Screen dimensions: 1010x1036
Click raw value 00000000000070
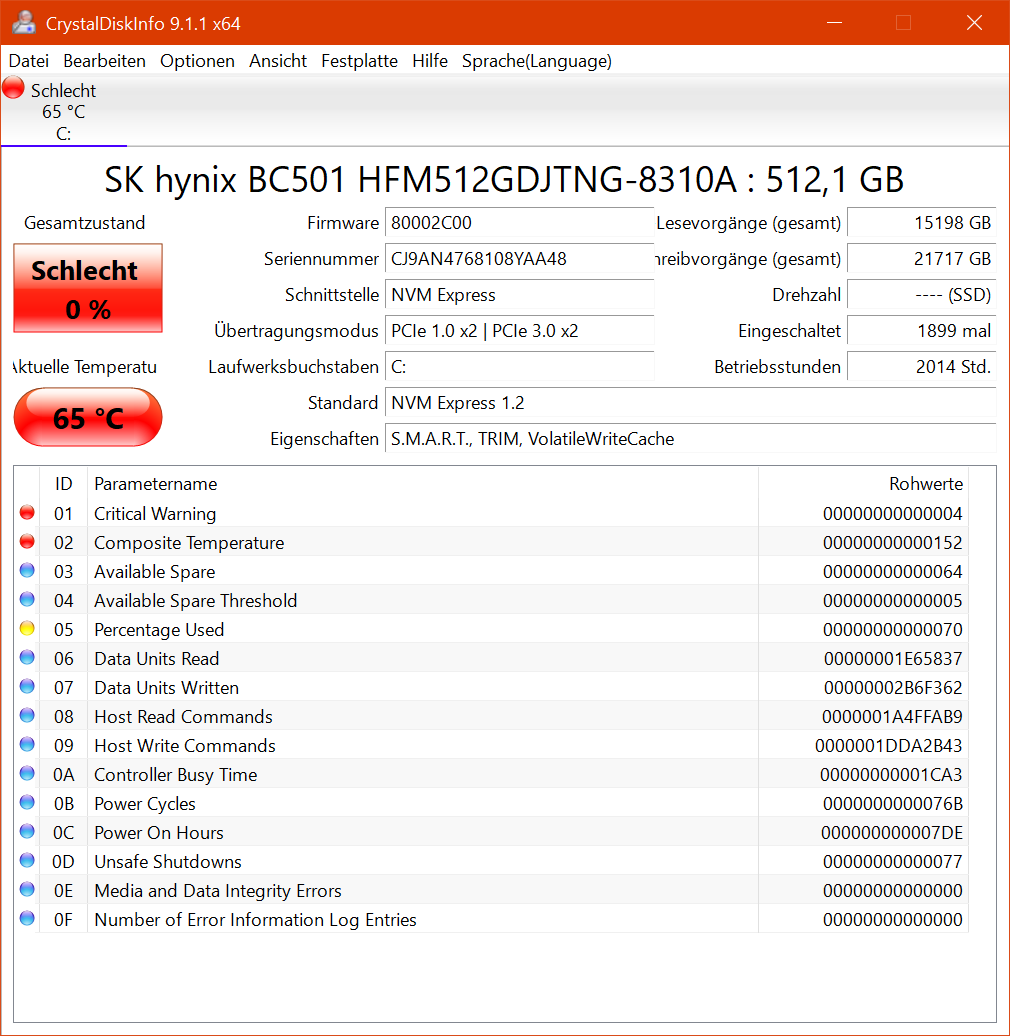pyautogui.click(x=892, y=630)
